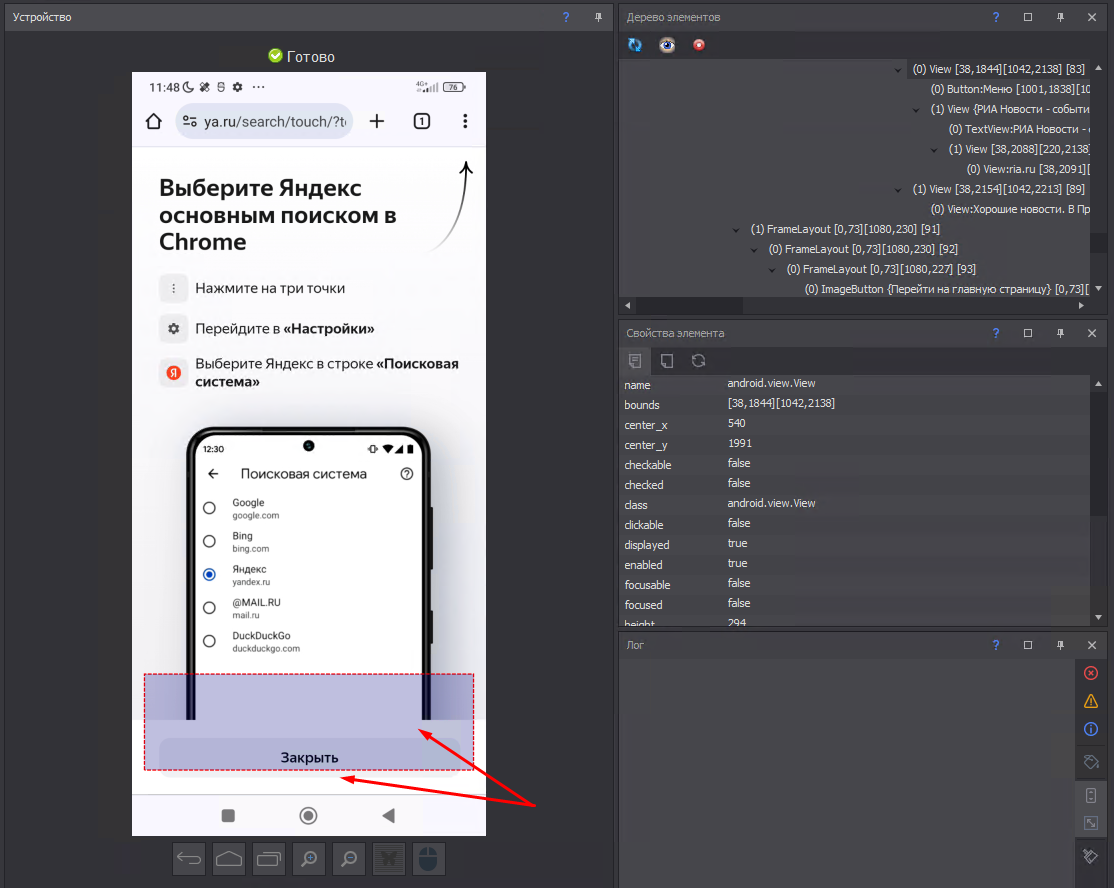Tap Android circle home navigation button

click(x=308, y=816)
